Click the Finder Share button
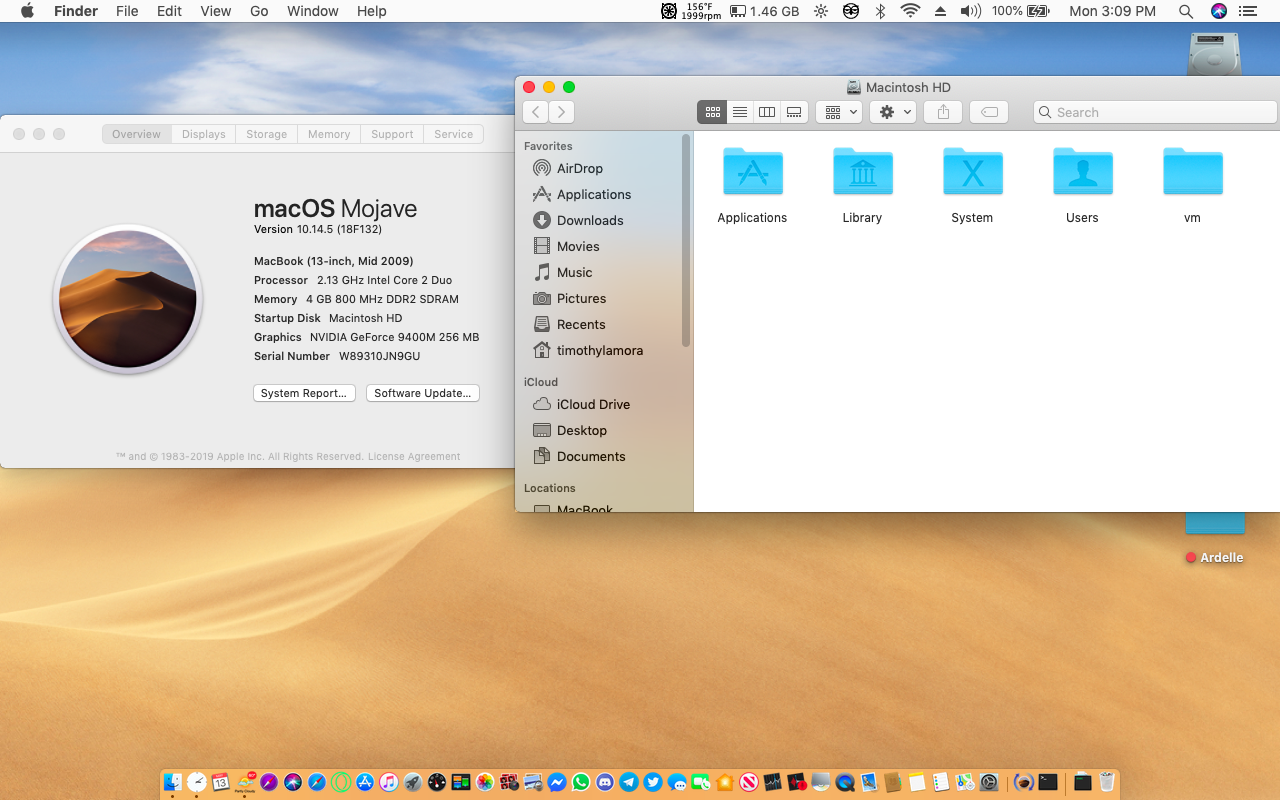1280x800 pixels. point(943,112)
